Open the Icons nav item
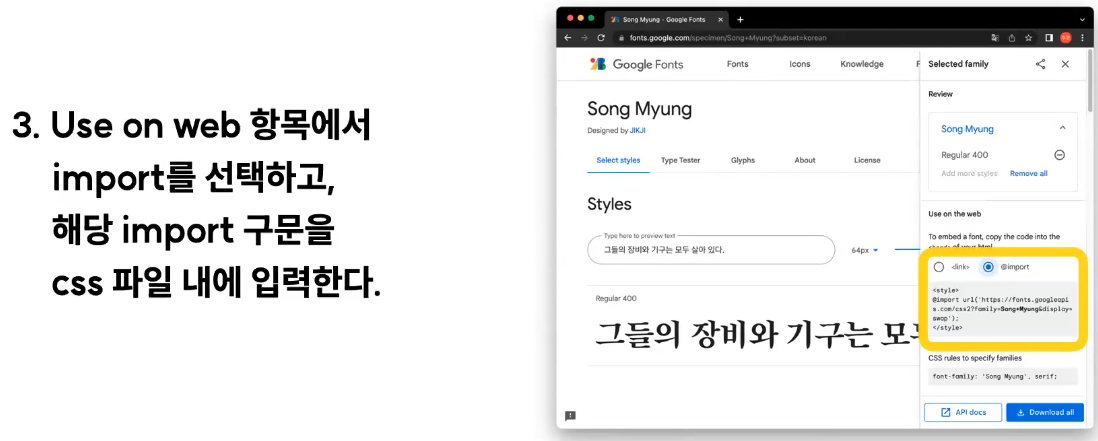Screen dimensions: 1098x441 tap(800, 64)
